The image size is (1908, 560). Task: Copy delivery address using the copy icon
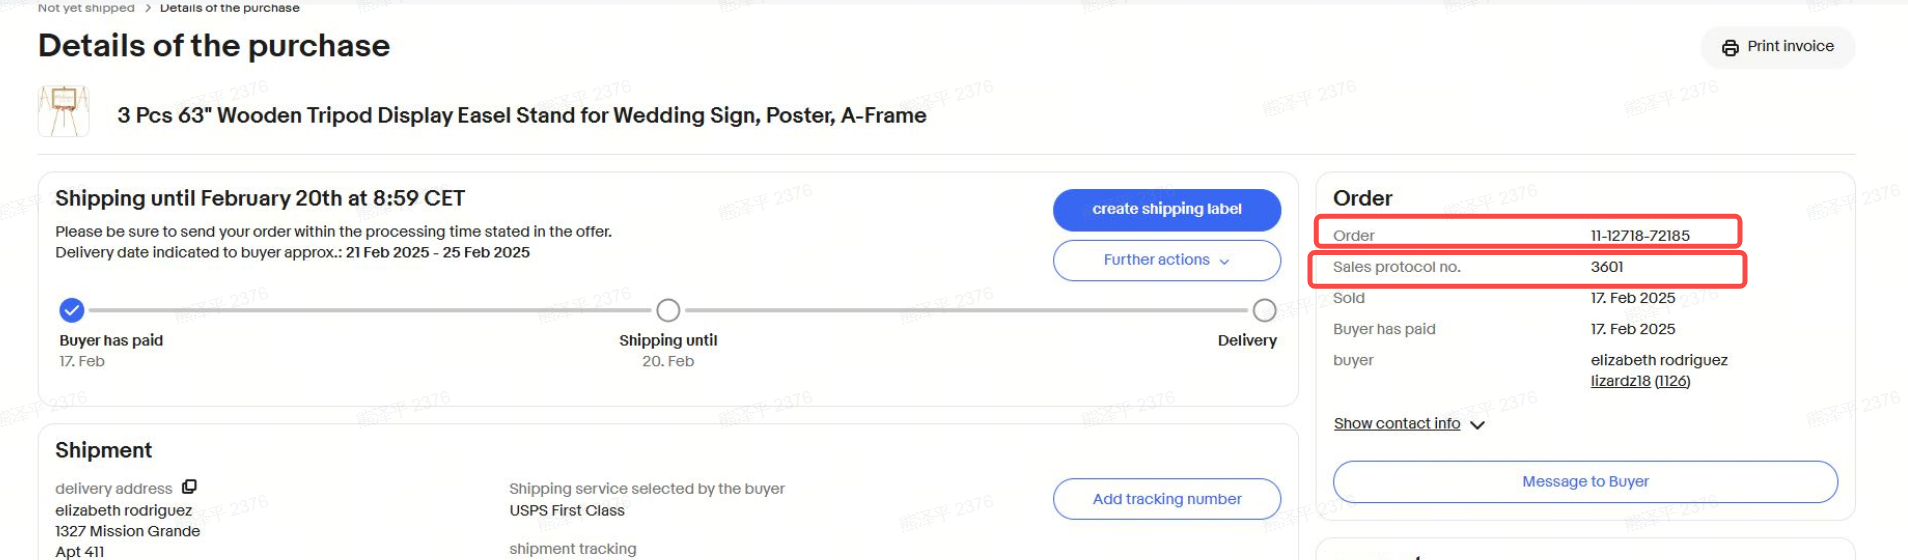pos(189,487)
